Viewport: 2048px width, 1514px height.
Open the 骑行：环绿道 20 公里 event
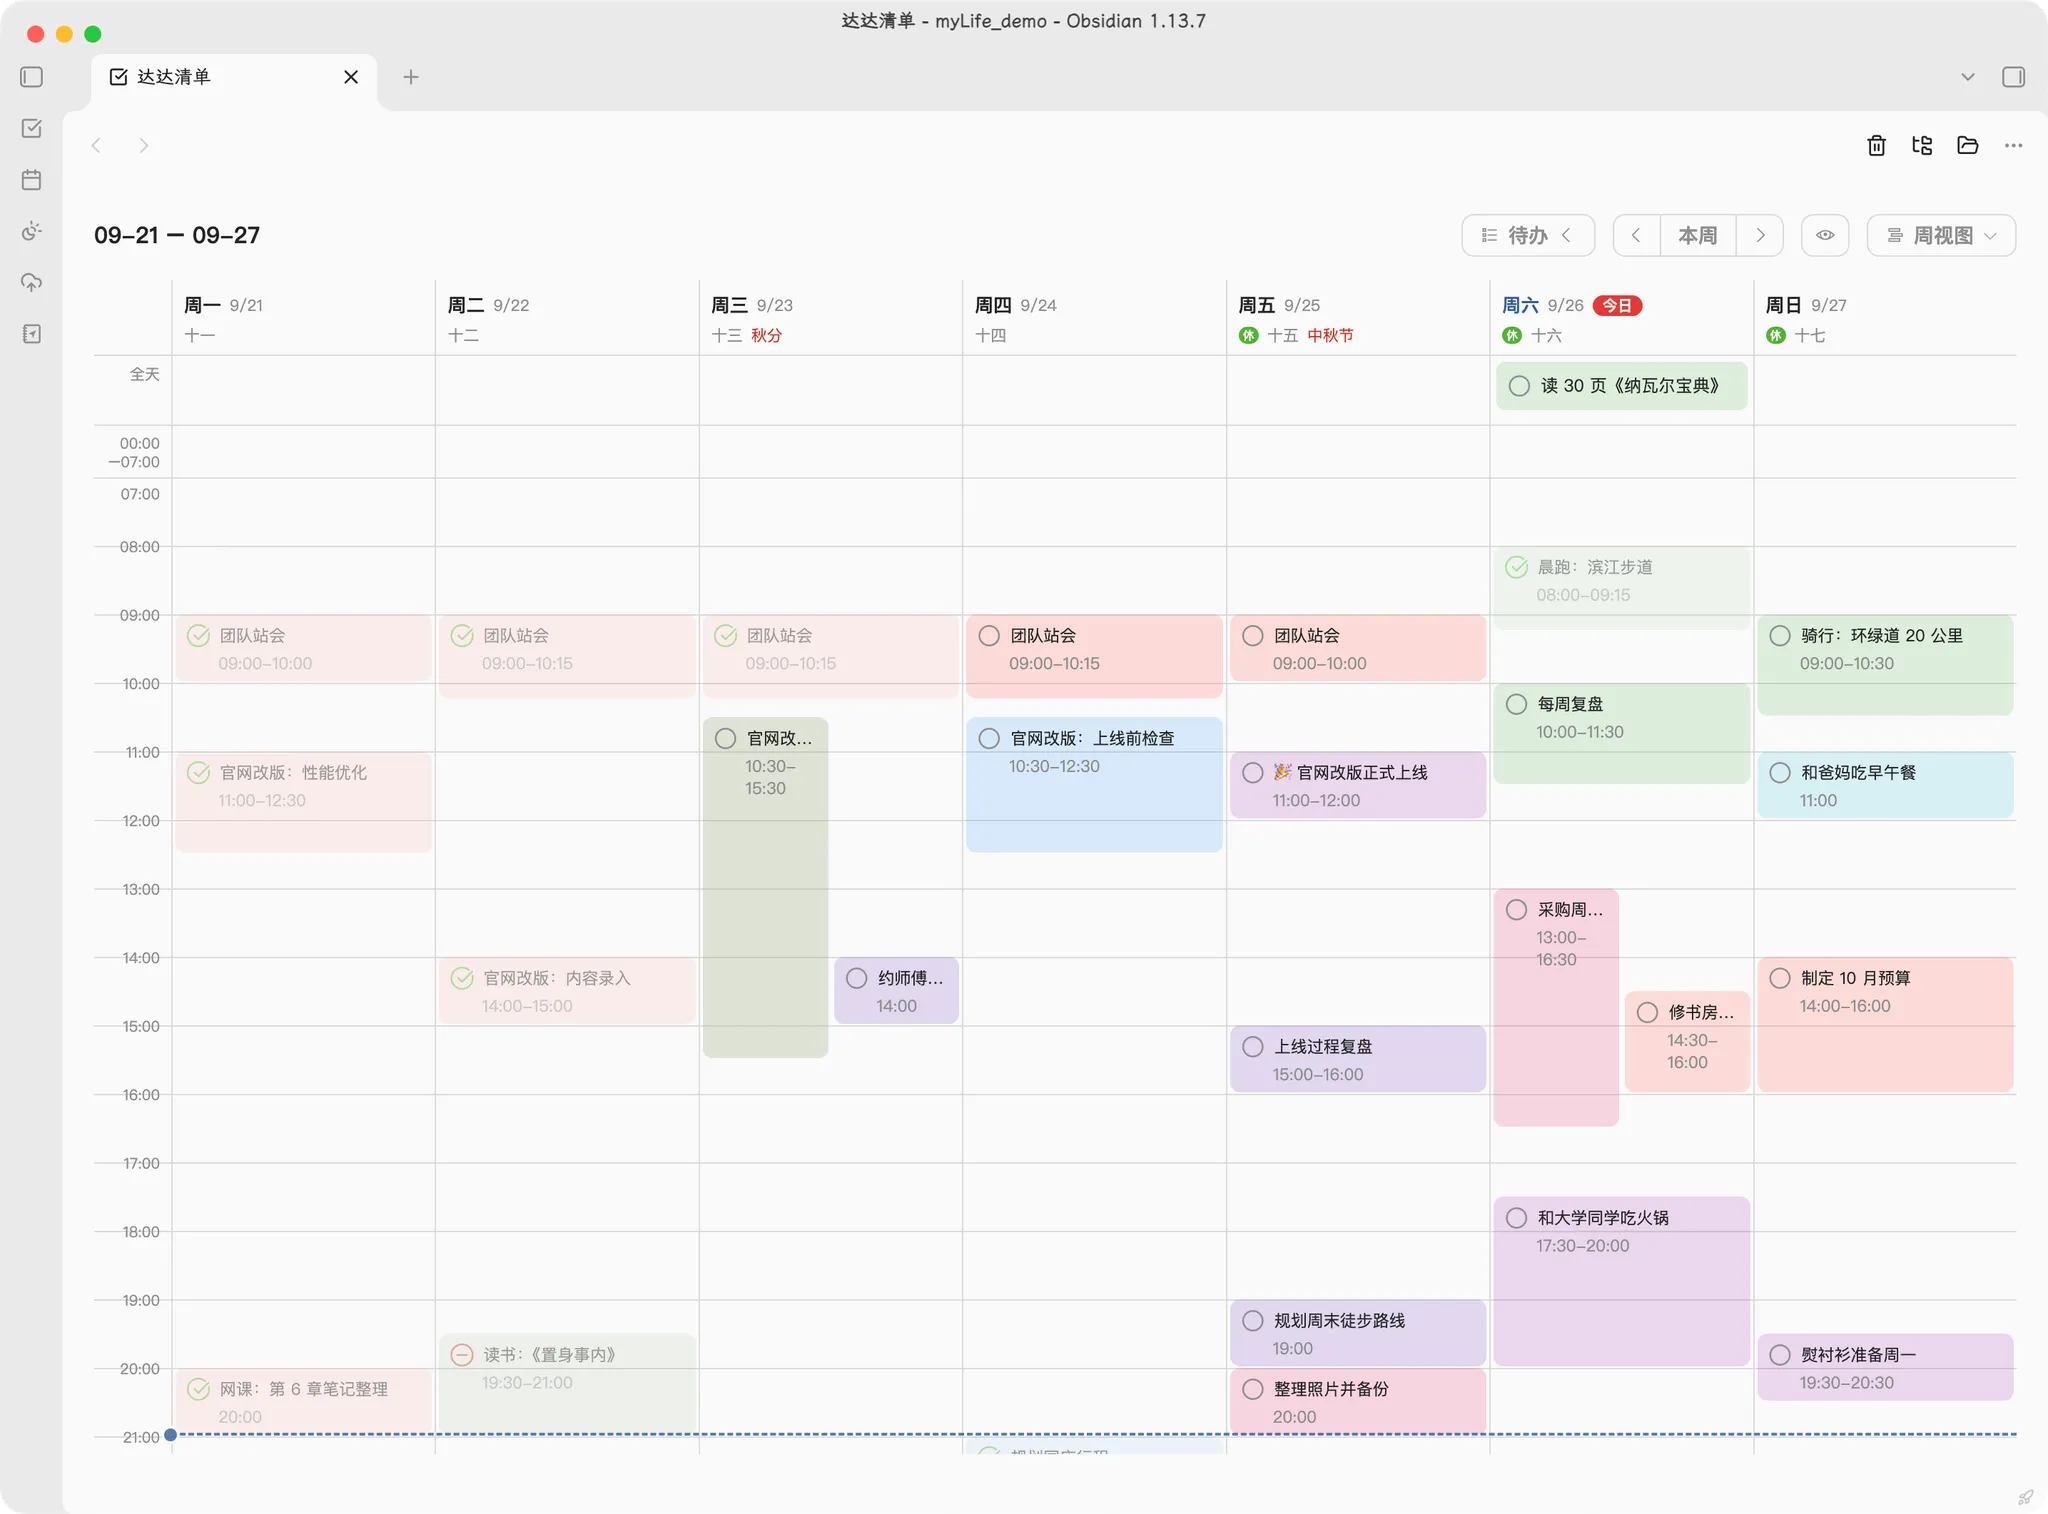[1885, 665]
